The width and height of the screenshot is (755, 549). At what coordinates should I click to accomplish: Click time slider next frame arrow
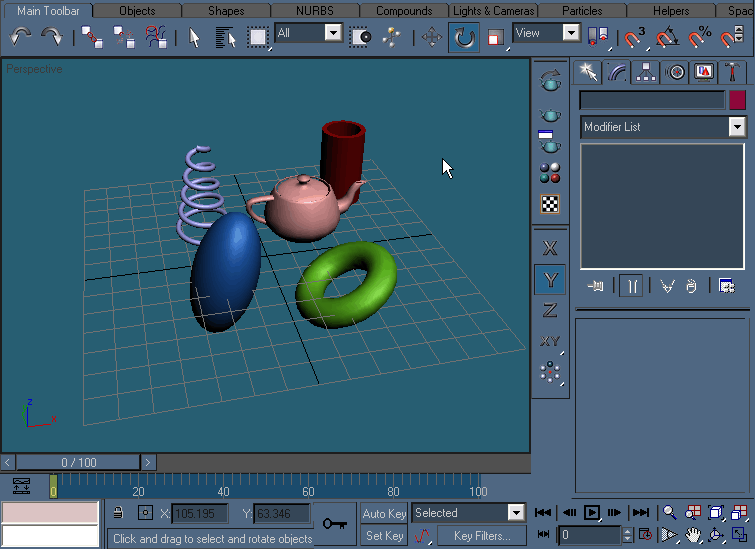148,462
